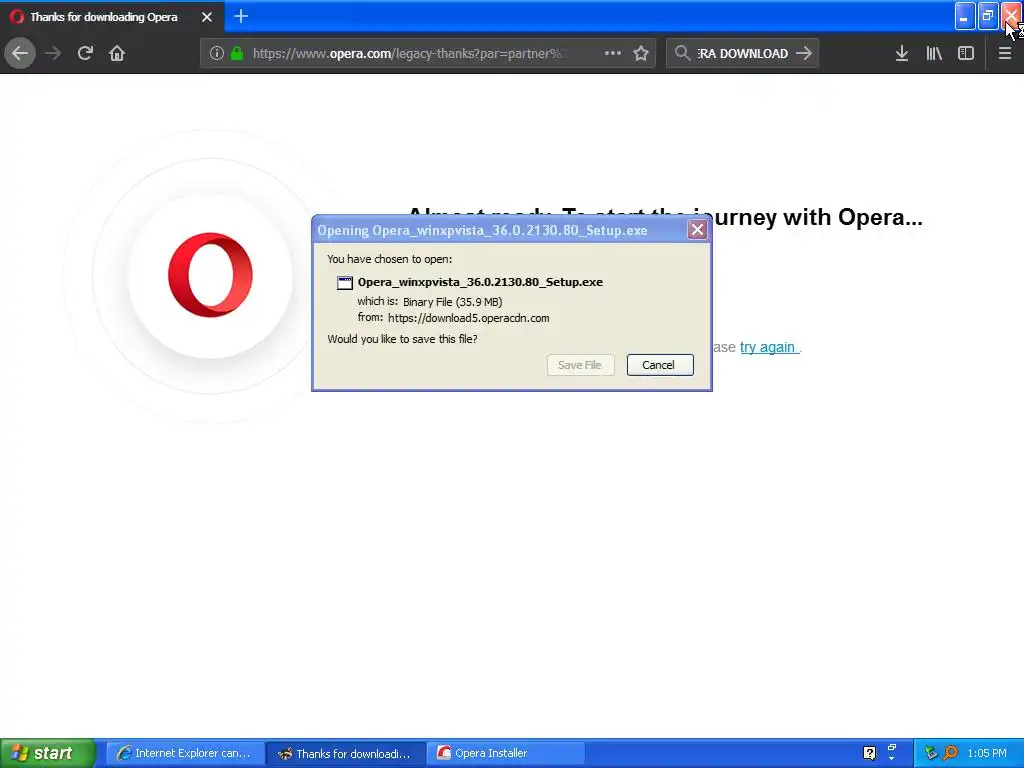Switch to Internet Explorer taskbar window
This screenshot has height=768, width=1024.
(185, 753)
